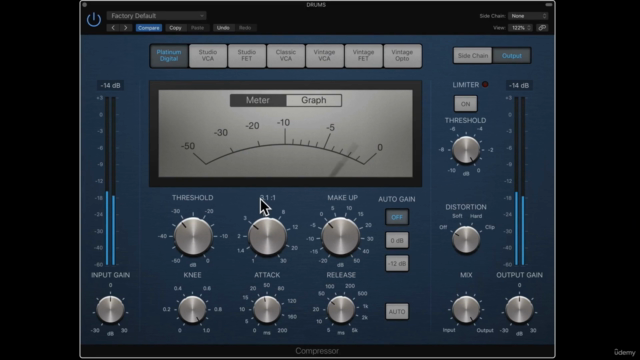Click the Attack knob
The width and height of the screenshot is (640, 360).
click(x=267, y=309)
